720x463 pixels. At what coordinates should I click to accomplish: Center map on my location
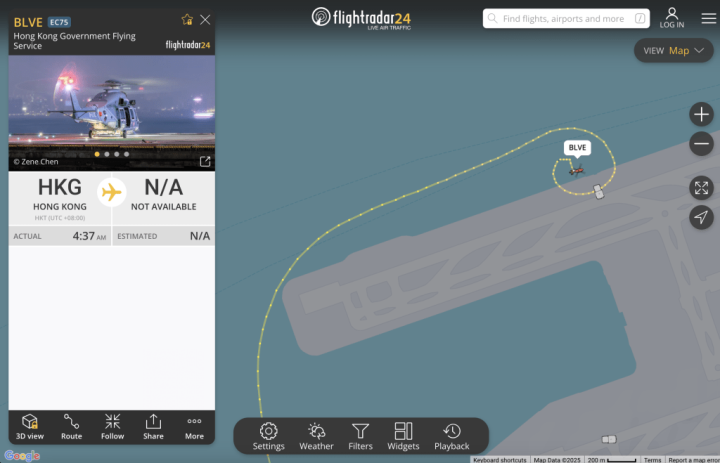701,217
